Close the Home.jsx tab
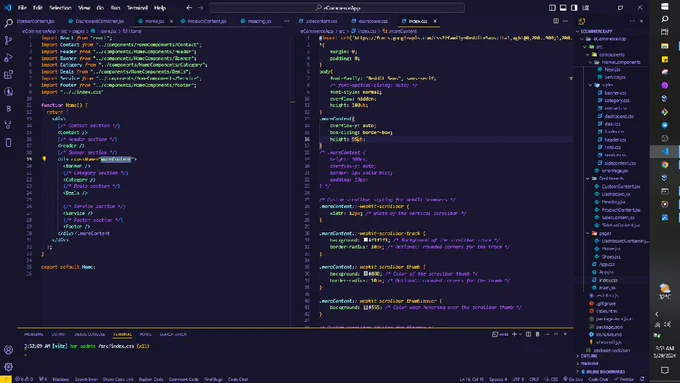Image resolution: width=680 pixels, height=383 pixels. [171, 21]
